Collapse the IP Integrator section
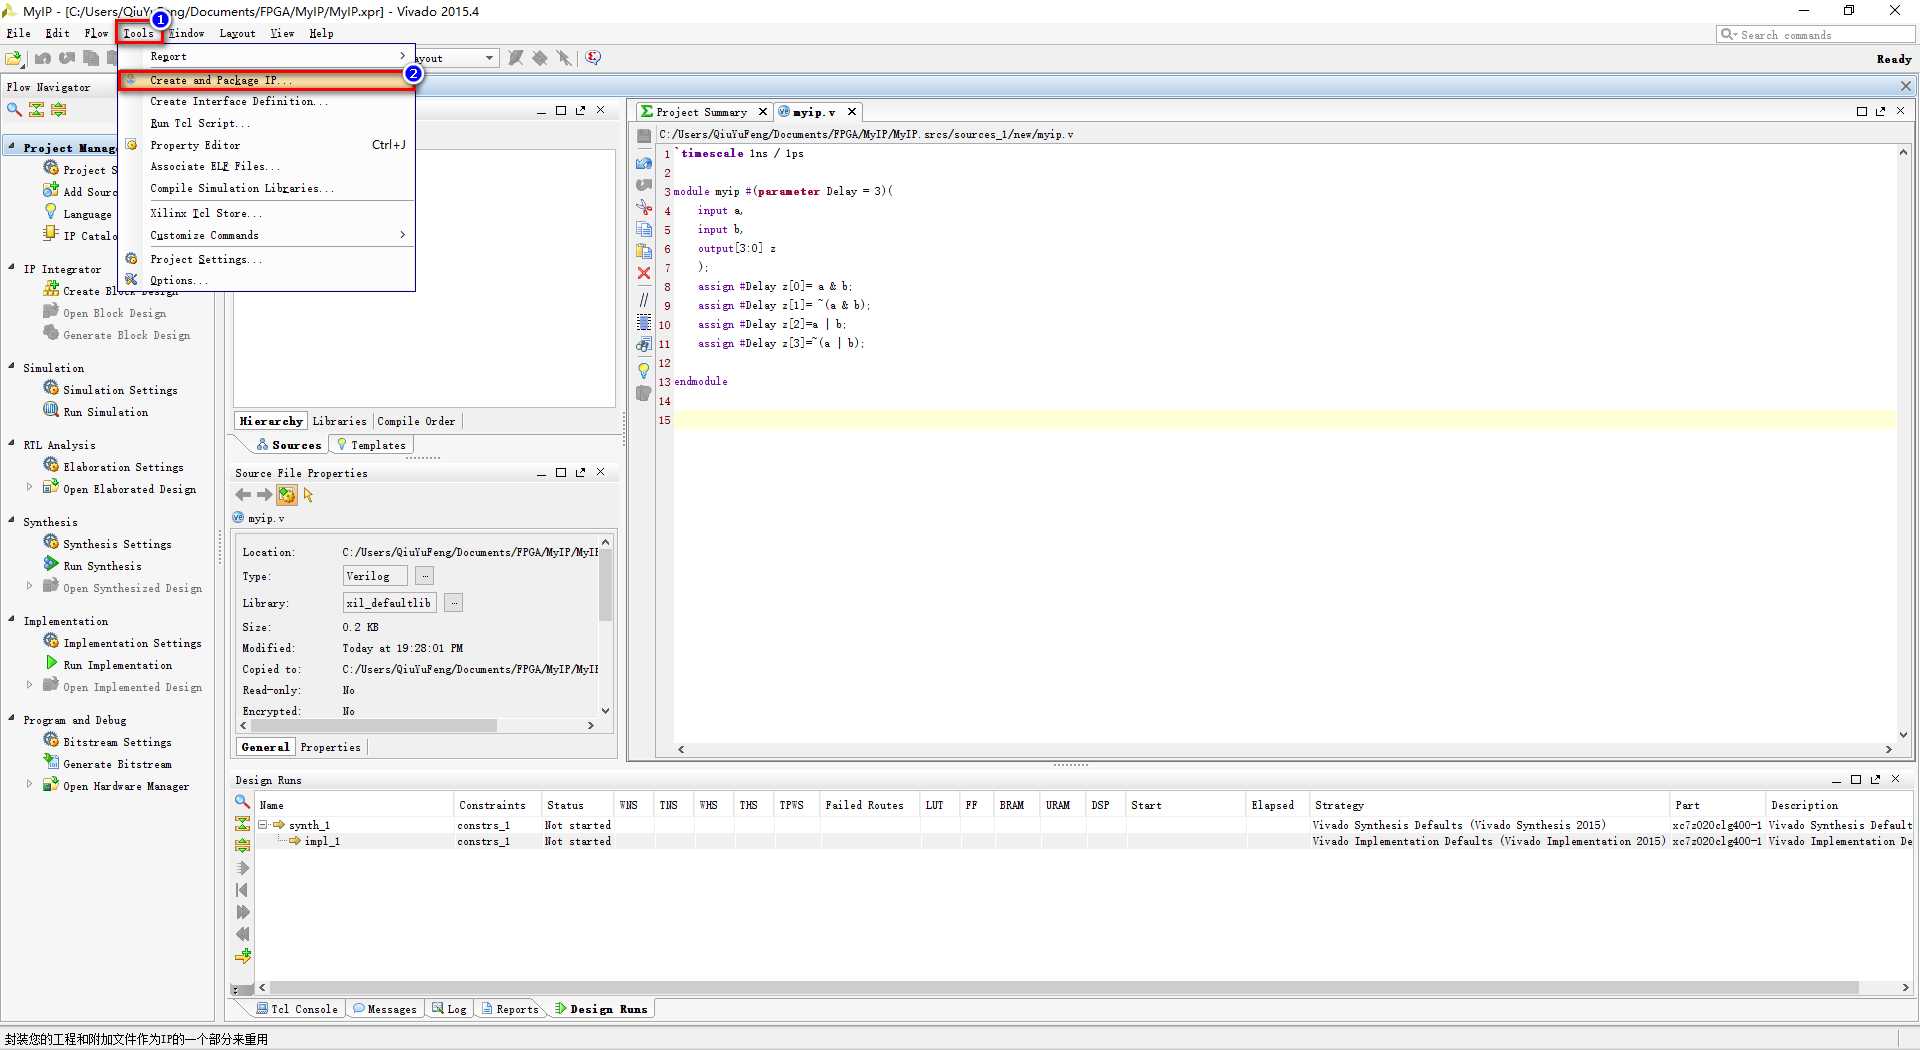Screen dimensions: 1920x1050 click(x=11, y=268)
